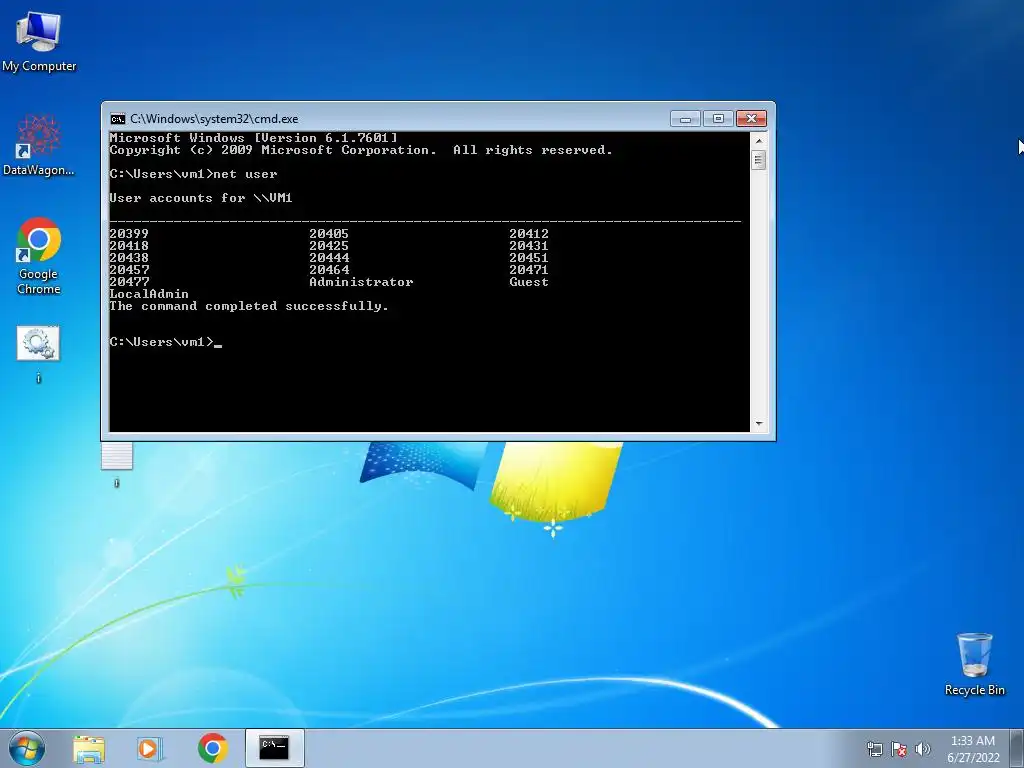
Task: Open Windows Explorer from the taskbar
Action: point(89,748)
